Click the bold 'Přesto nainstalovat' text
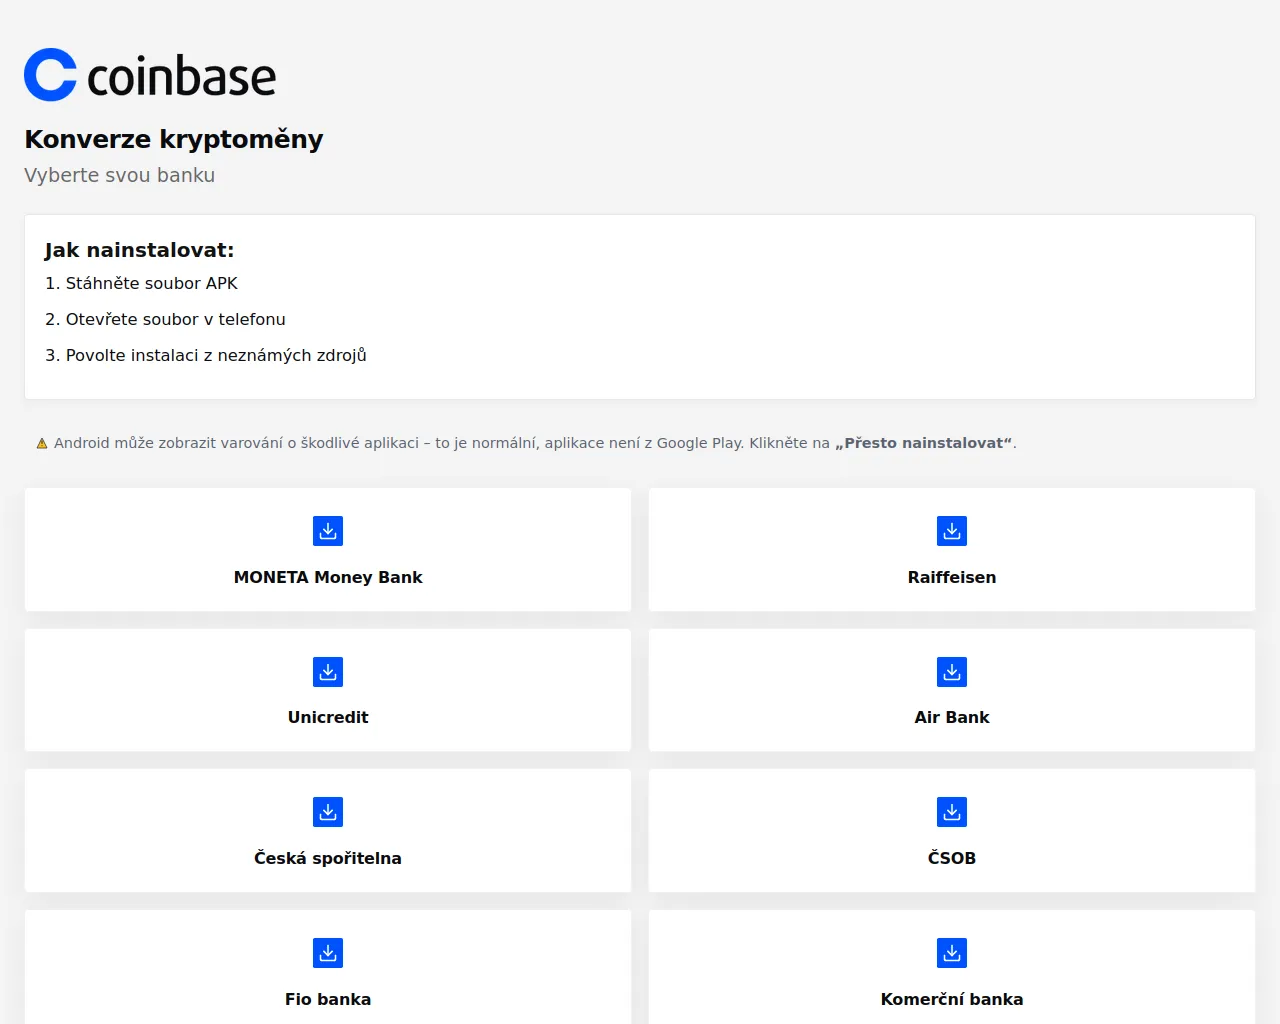Image resolution: width=1280 pixels, height=1024 pixels. point(924,443)
